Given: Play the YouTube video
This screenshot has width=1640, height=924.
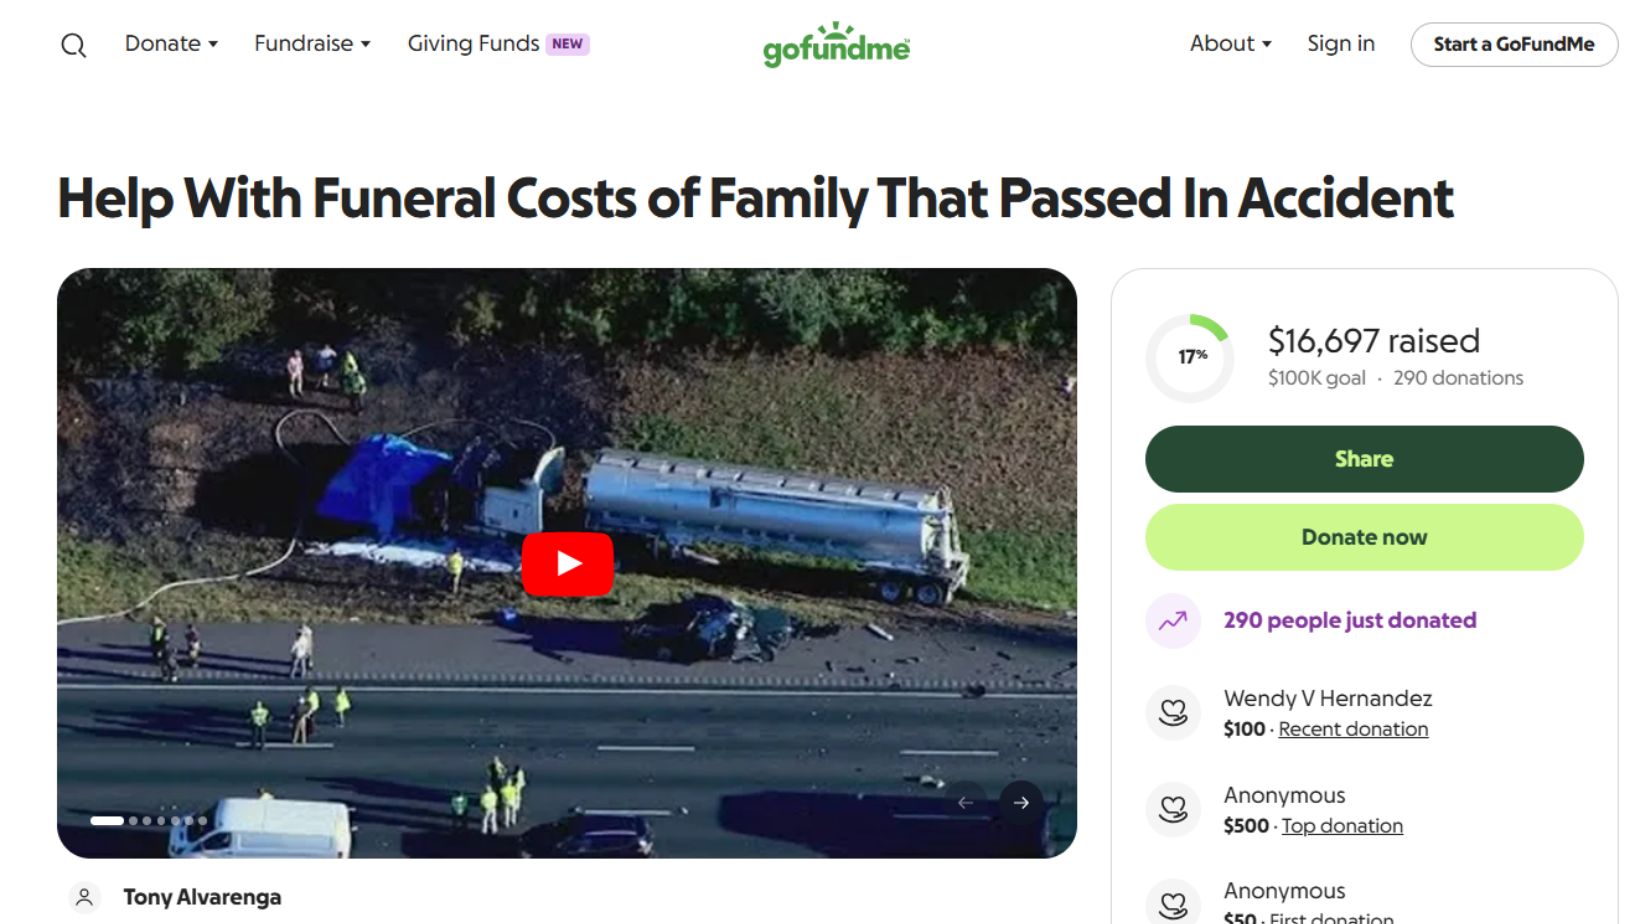Looking at the screenshot, I should 567,564.
